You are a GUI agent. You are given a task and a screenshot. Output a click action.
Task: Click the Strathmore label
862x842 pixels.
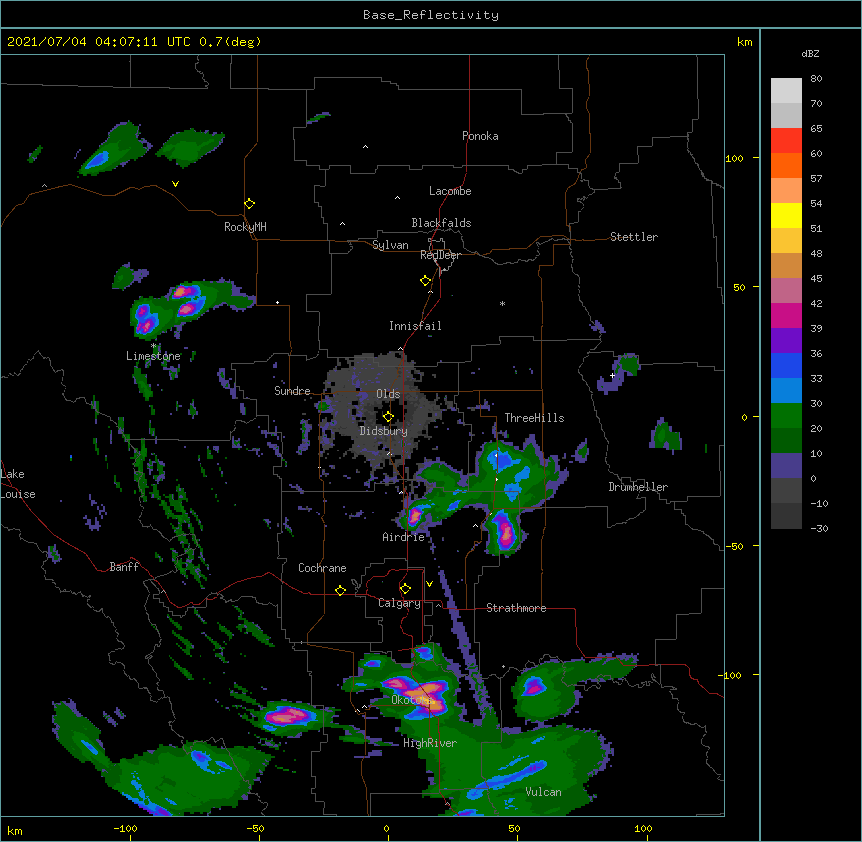(x=516, y=608)
